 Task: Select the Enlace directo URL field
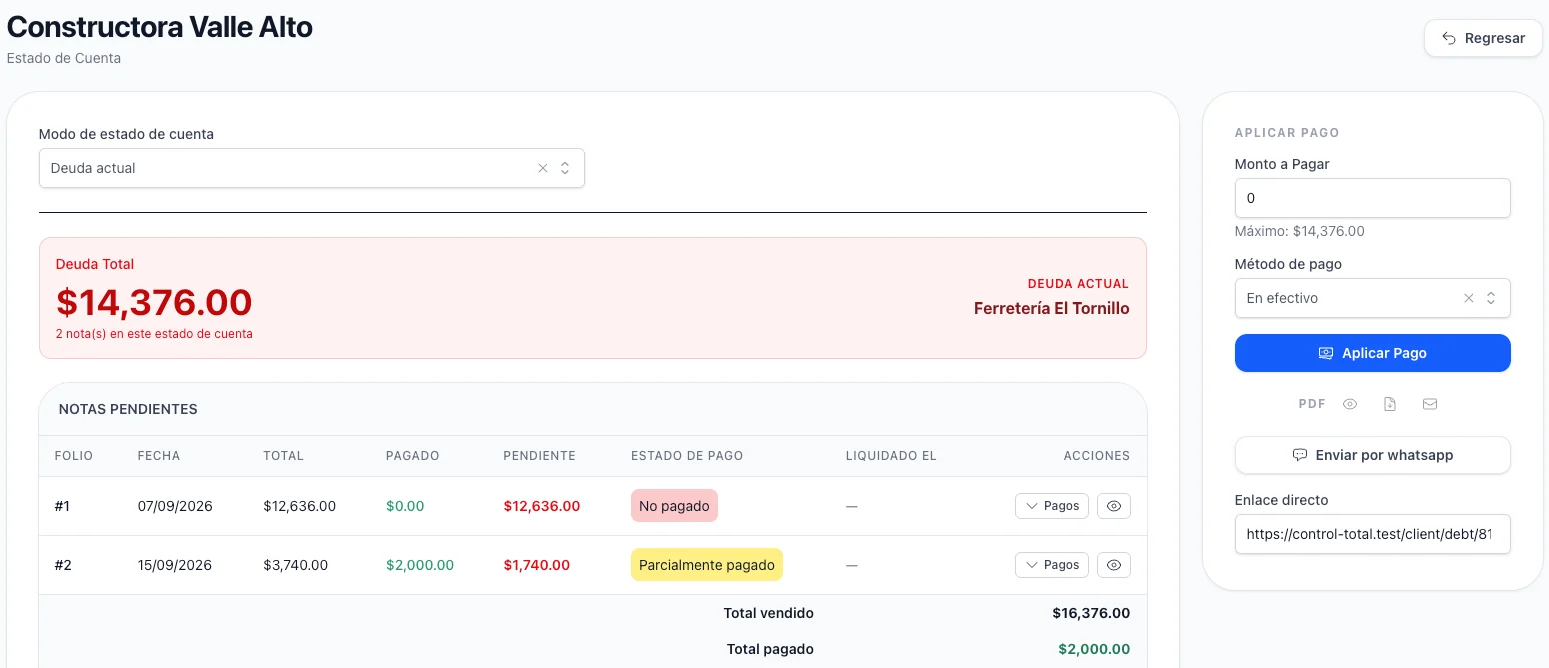[x=1372, y=534]
